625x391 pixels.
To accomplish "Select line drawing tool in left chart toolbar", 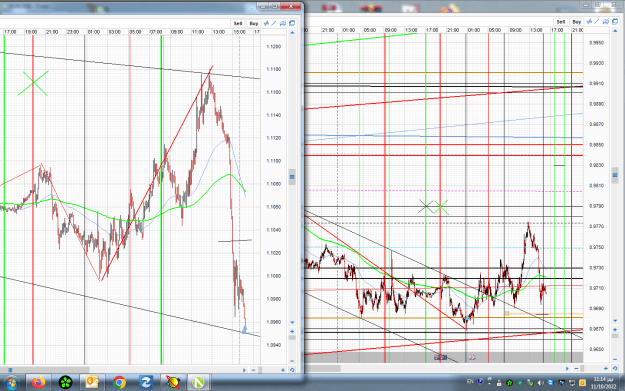I will (x=274, y=24).
